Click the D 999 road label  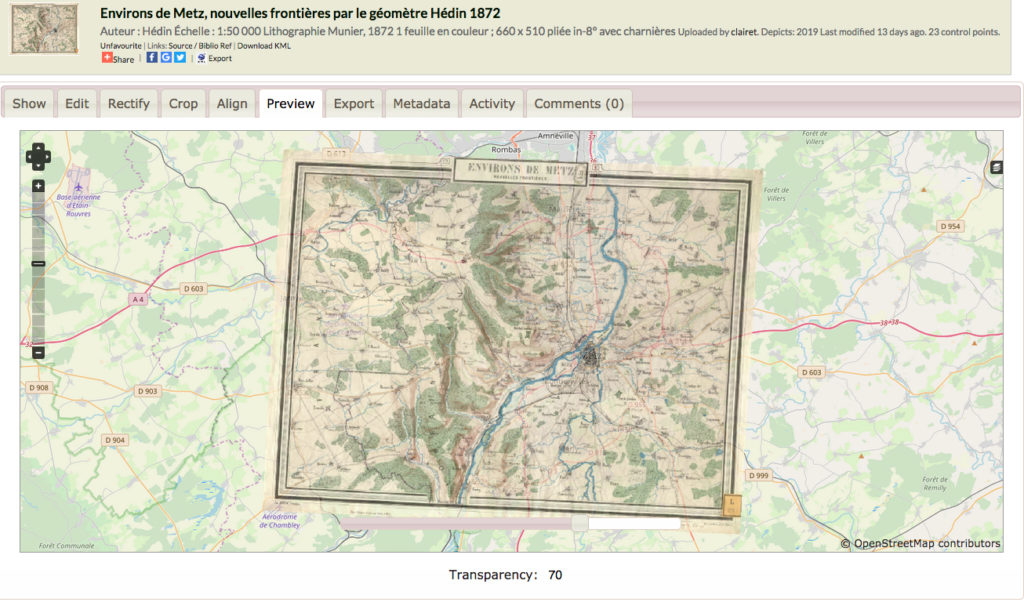[x=758, y=475]
